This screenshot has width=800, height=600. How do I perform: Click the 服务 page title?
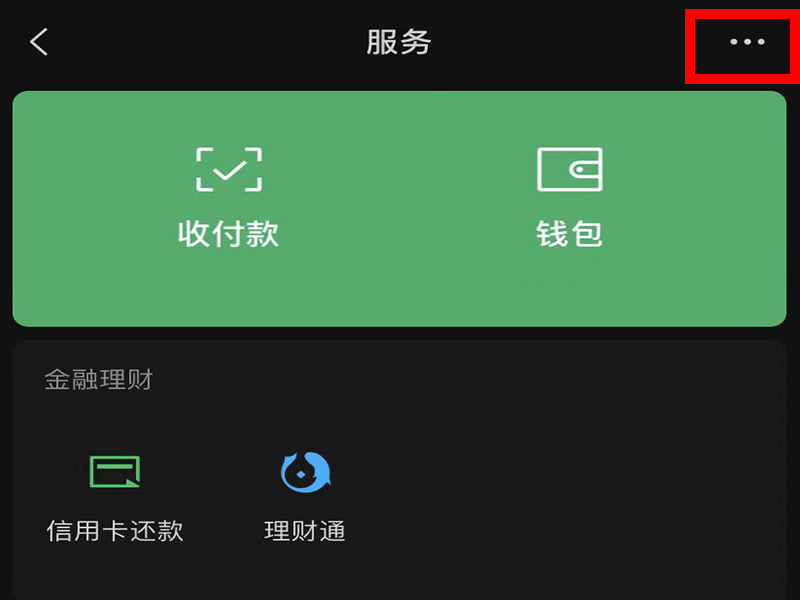(x=399, y=42)
